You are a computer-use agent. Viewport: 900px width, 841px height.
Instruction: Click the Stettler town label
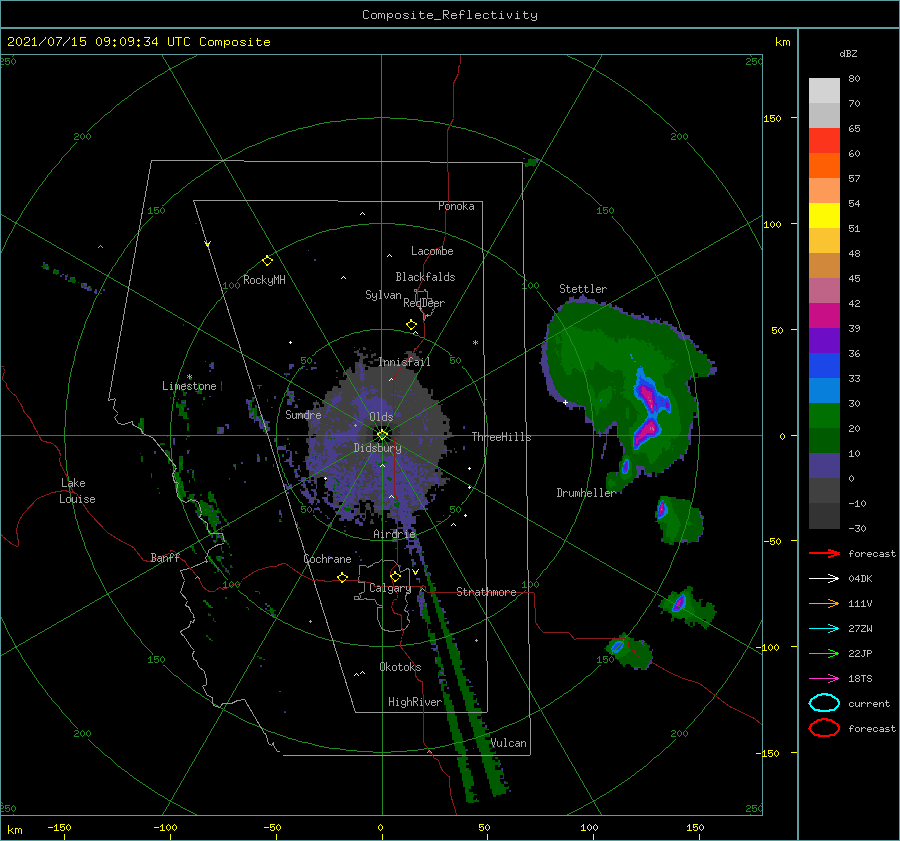click(x=583, y=289)
